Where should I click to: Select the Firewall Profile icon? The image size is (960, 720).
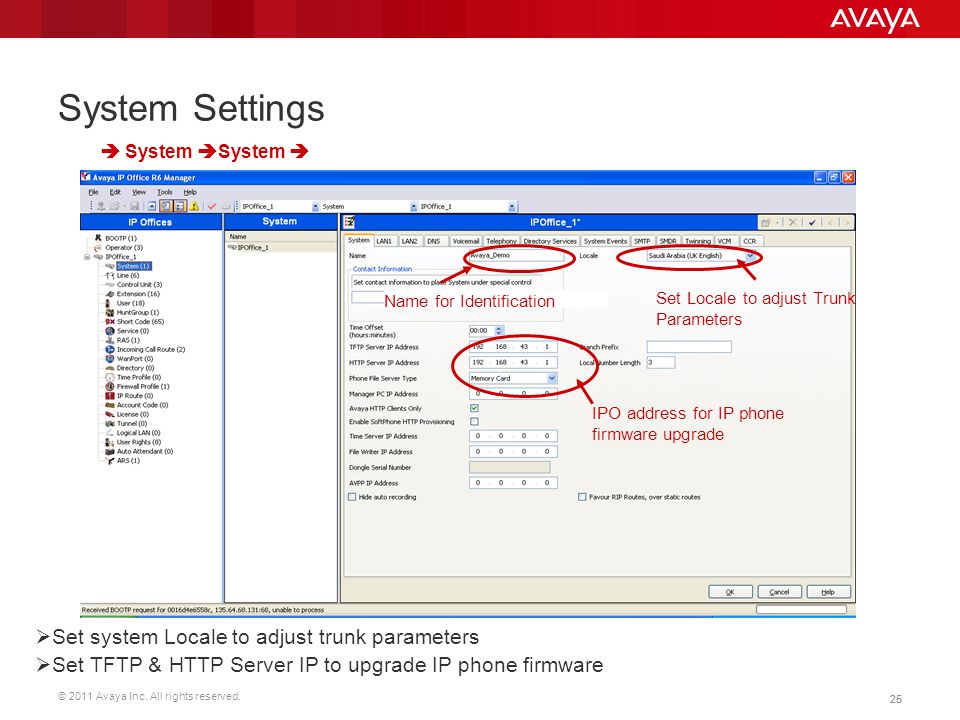110,386
